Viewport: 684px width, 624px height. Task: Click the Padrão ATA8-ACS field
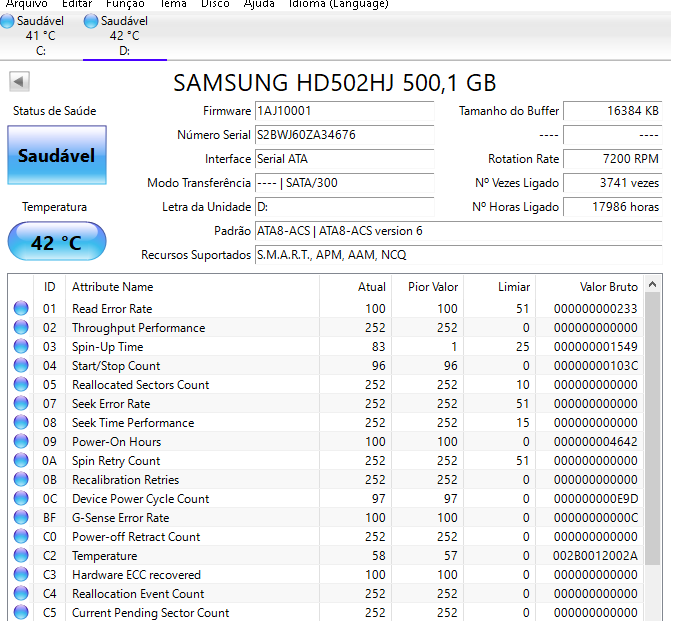coord(458,231)
